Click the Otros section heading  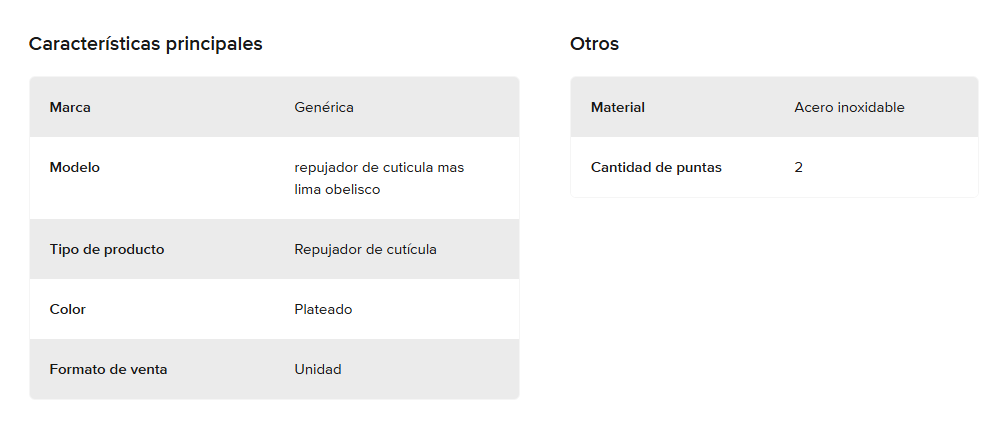pyautogui.click(x=594, y=44)
